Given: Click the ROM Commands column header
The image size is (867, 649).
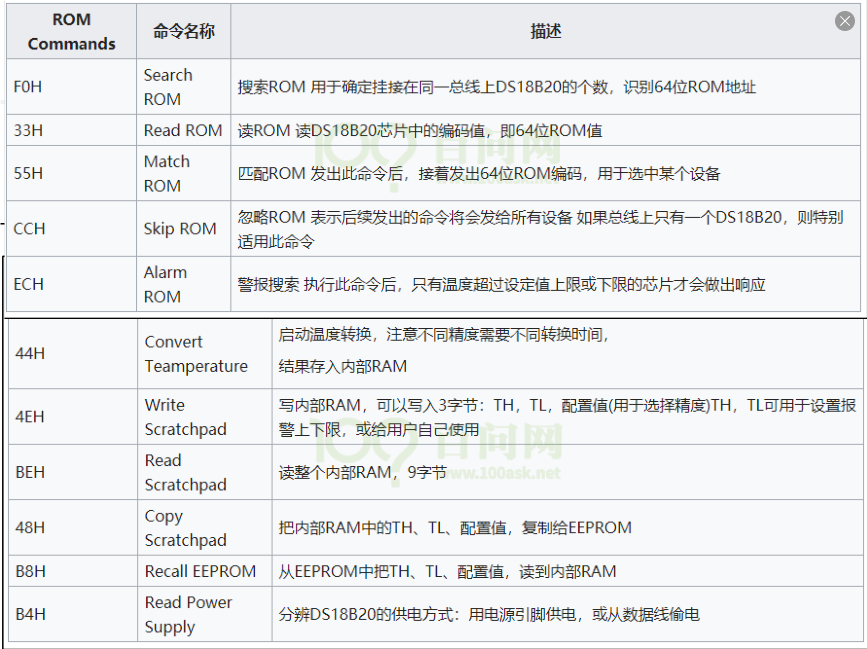Looking at the screenshot, I should tap(71, 31).
